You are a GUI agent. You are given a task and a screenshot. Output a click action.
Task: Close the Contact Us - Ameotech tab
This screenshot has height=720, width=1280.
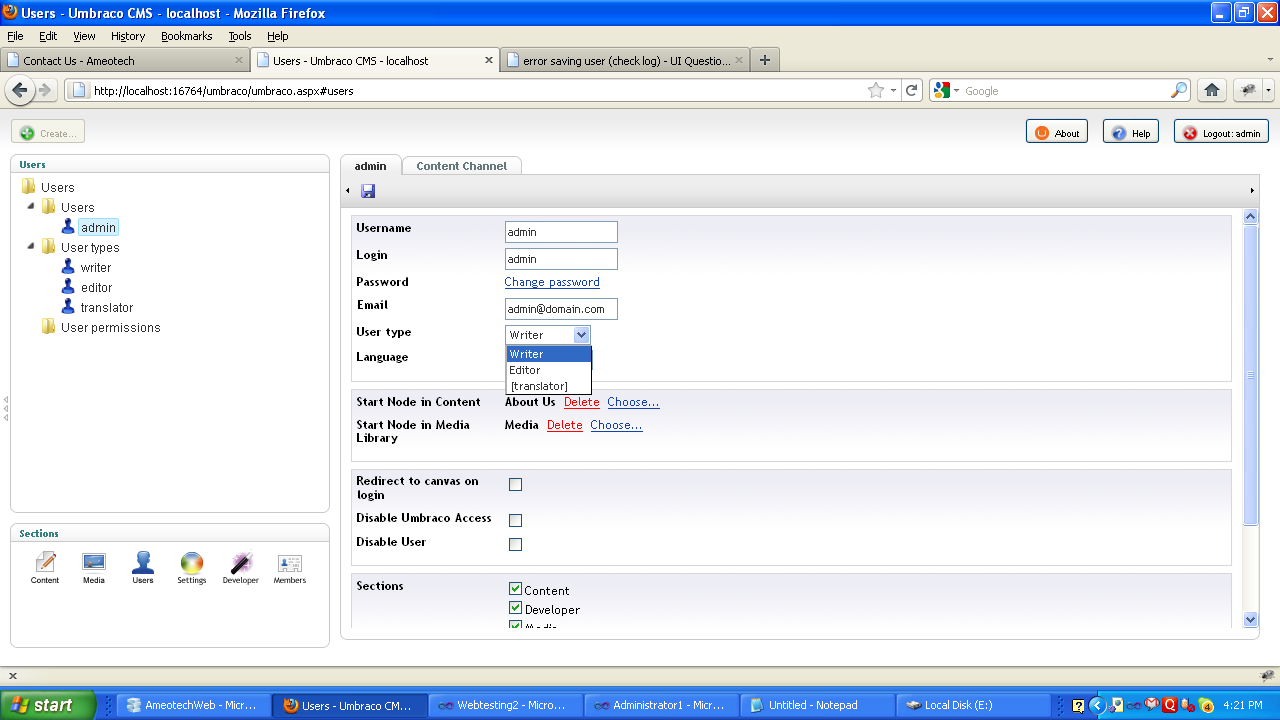(x=238, y=60)
